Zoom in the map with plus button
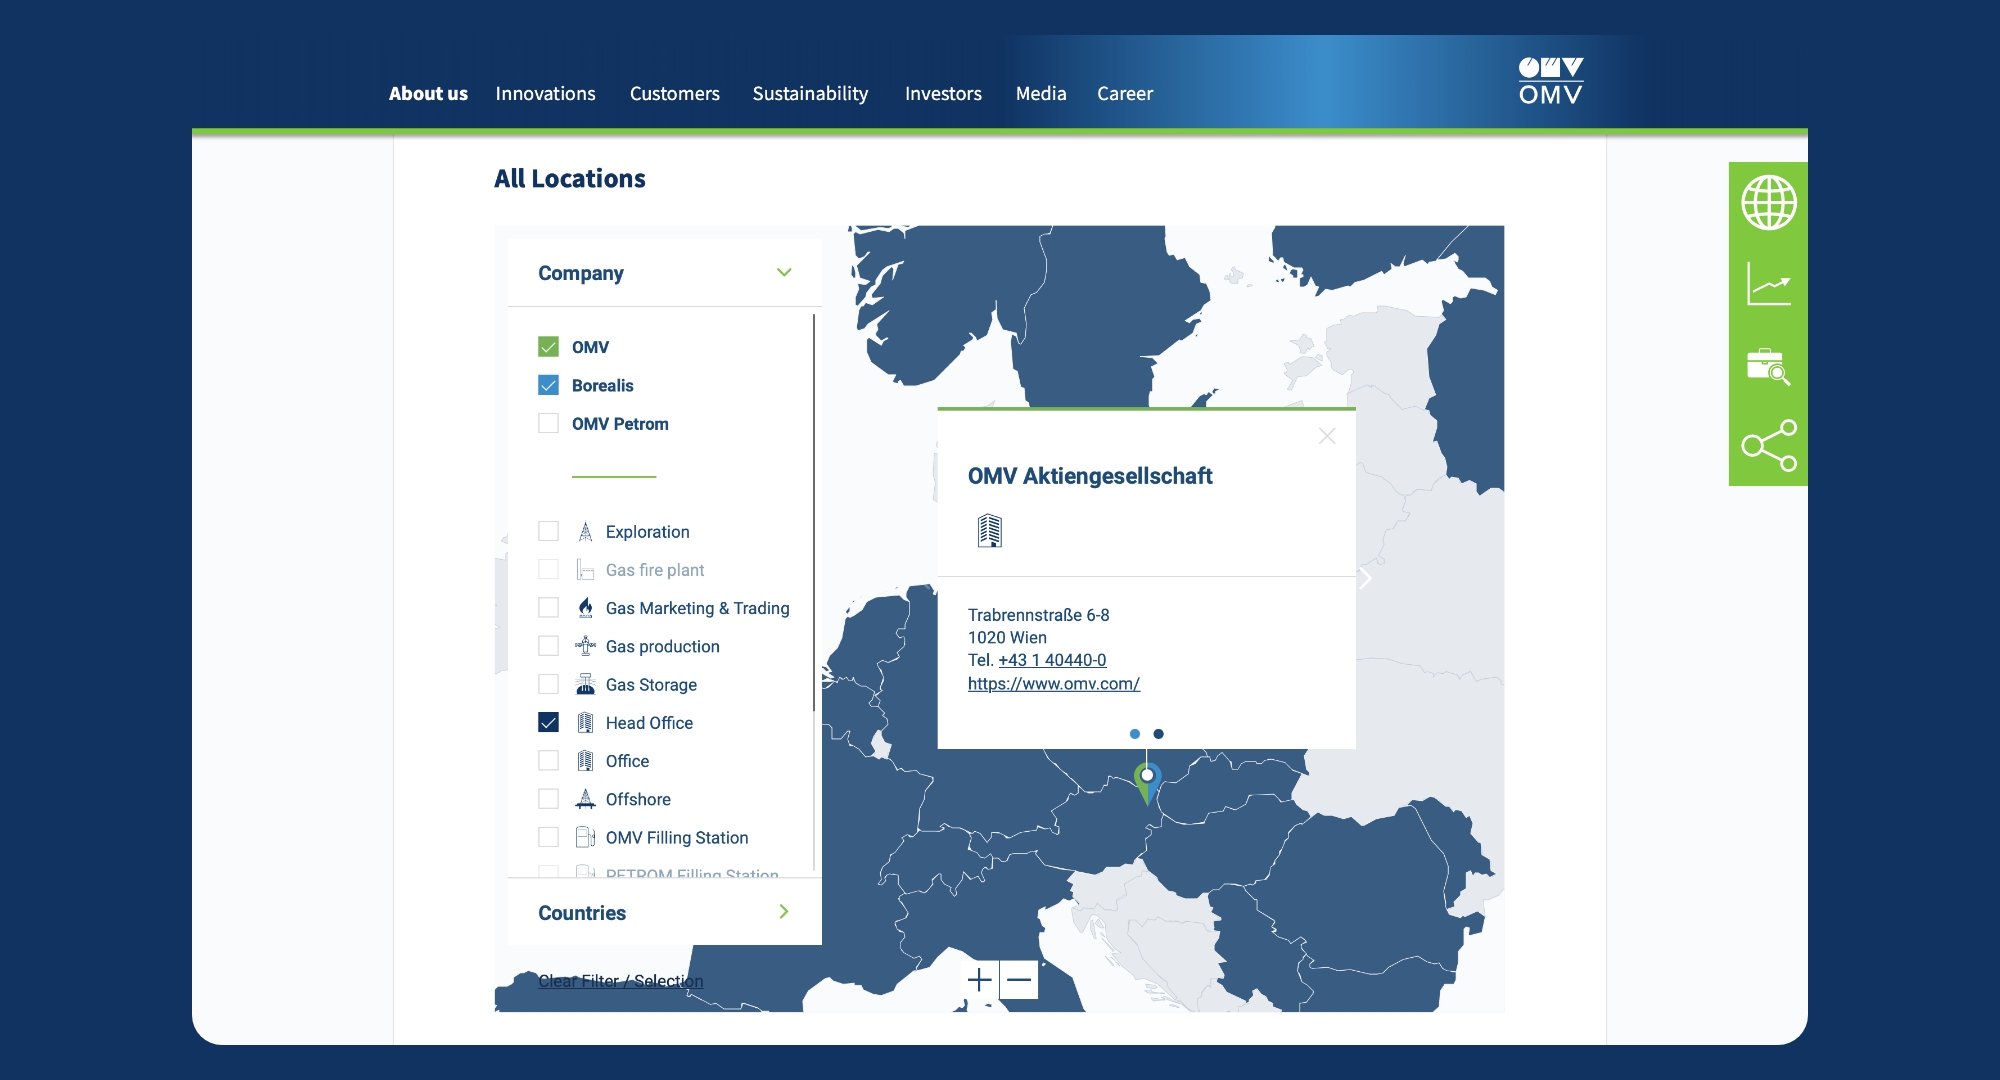Screen dimensions: 2000x1080 point(980,980)
